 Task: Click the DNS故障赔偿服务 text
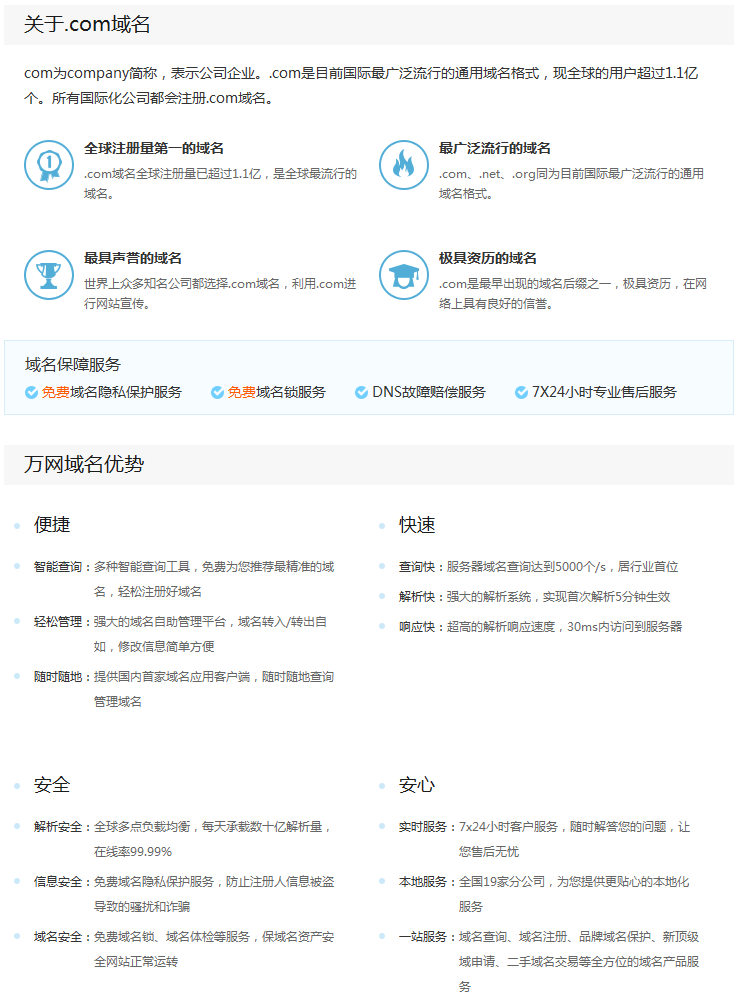(x=429, y=392)
